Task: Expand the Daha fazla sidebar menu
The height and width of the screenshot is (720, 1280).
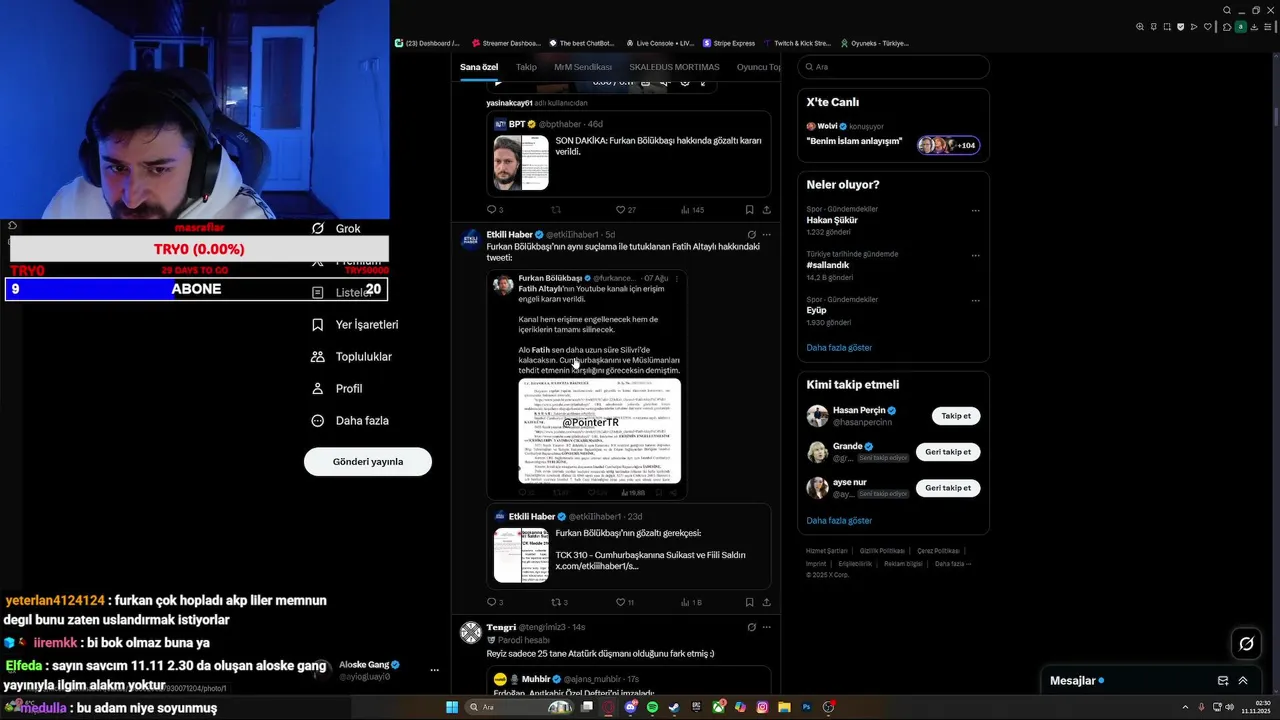Action: pos(350,421)
